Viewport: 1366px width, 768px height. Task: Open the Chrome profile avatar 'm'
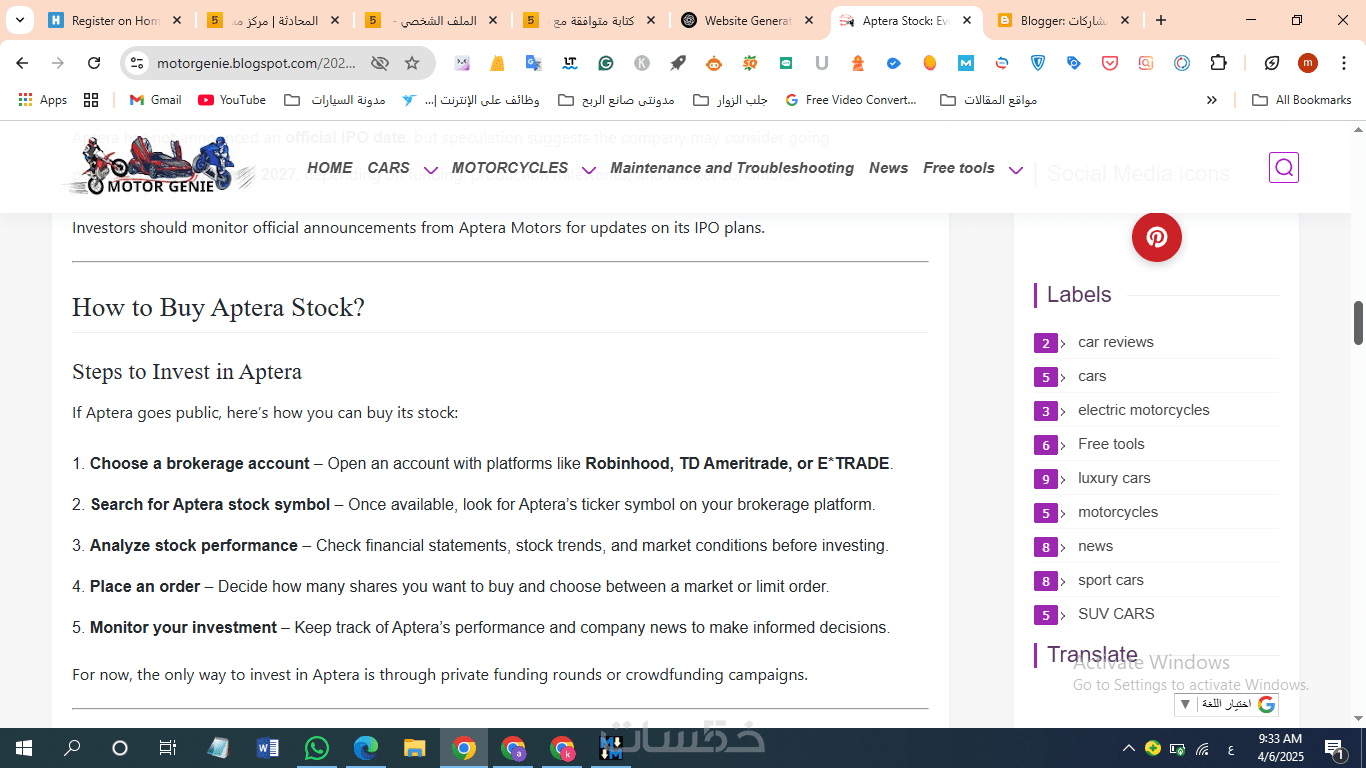pos(1308,63)
